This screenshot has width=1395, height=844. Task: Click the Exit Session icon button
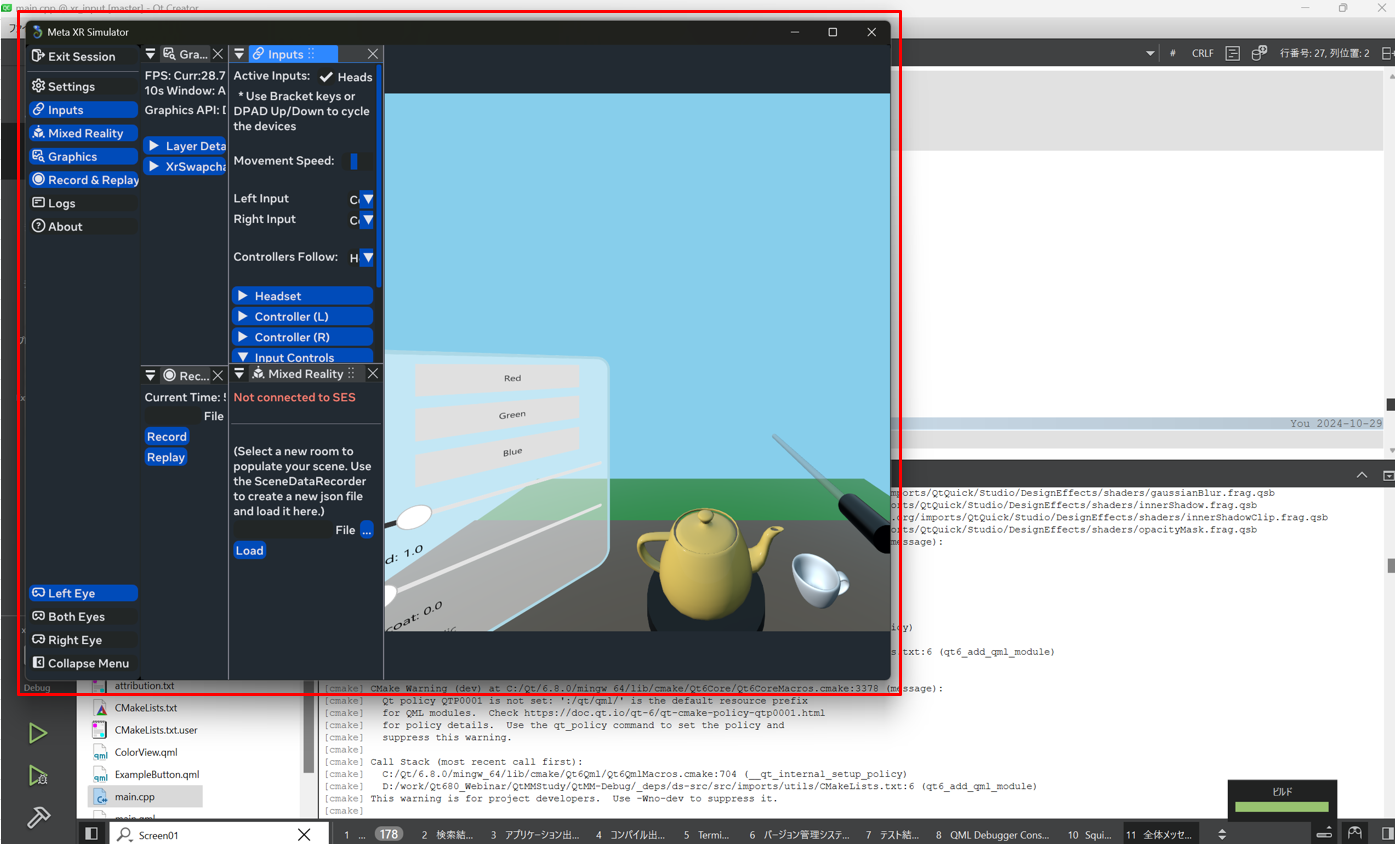pos(38,57)
